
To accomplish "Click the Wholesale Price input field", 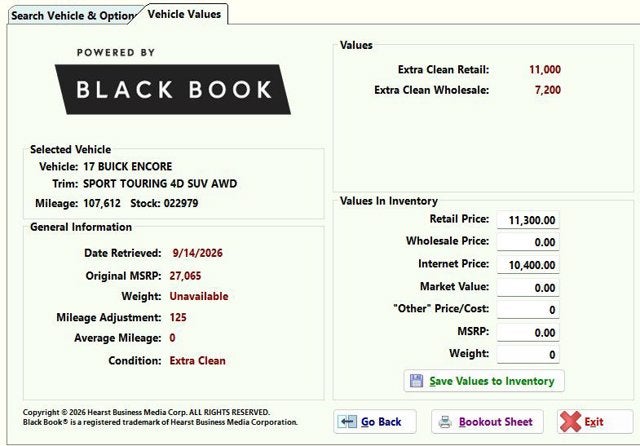I will 528,242.
